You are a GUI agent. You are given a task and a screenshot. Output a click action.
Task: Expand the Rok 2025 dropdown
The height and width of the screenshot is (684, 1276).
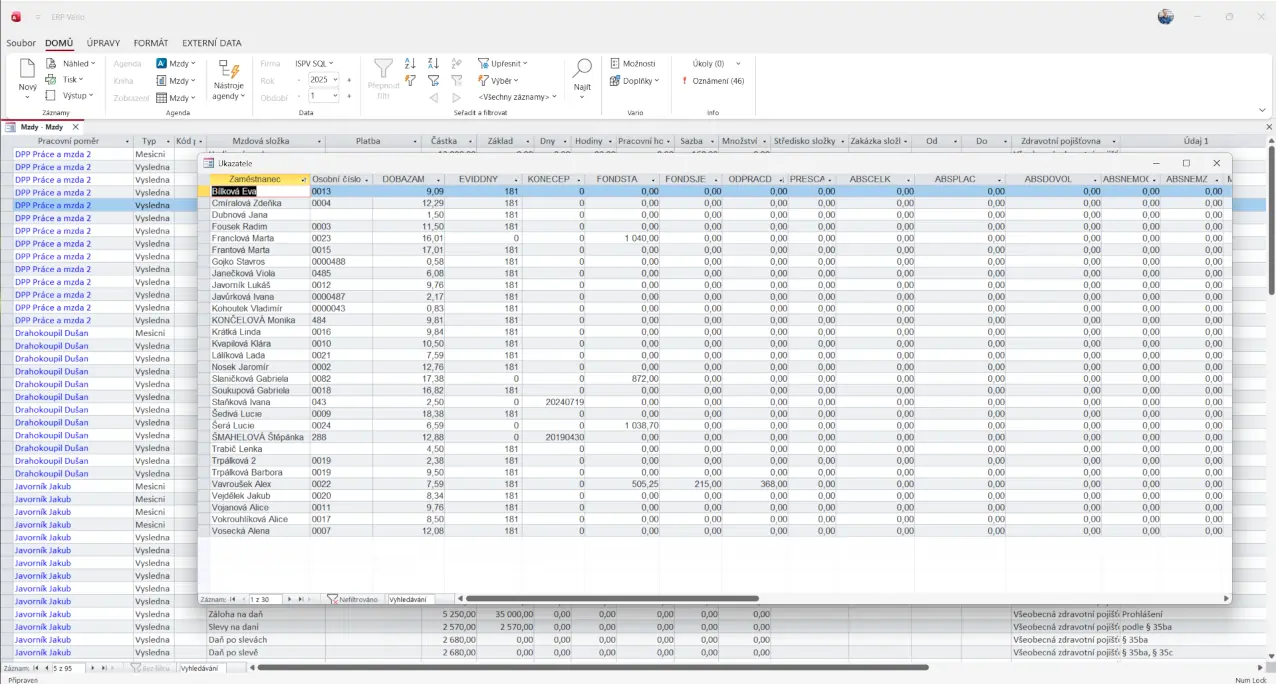click(335, 80)
